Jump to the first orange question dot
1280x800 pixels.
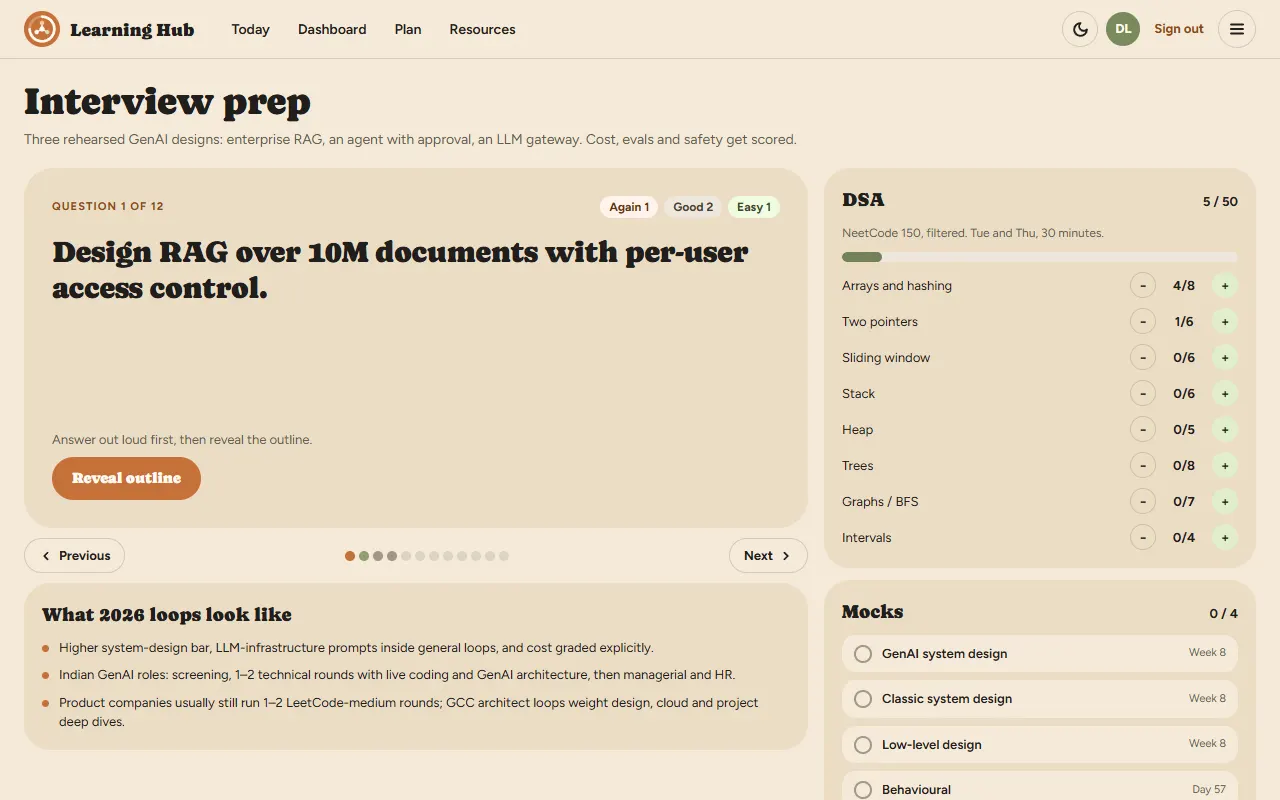[x=350, y=556]
